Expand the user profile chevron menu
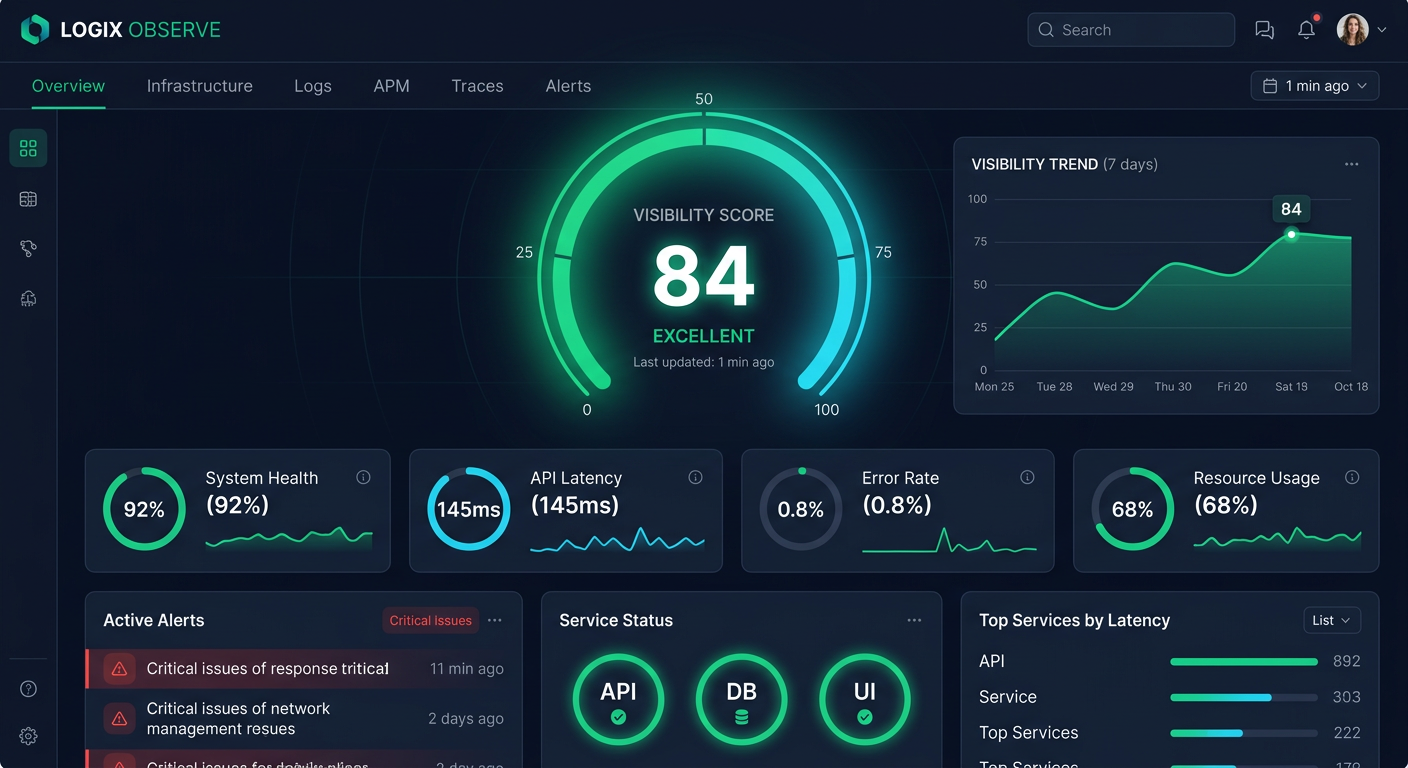1408x768 pixels. pyautogui.click(x=1382, y=31)
